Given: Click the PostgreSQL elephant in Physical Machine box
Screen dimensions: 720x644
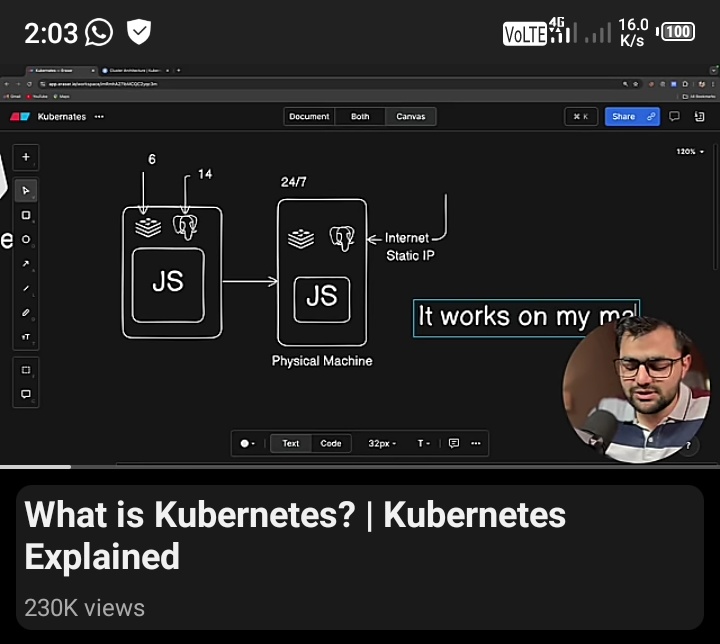Looking at the screenshot, I should (342, 238).
